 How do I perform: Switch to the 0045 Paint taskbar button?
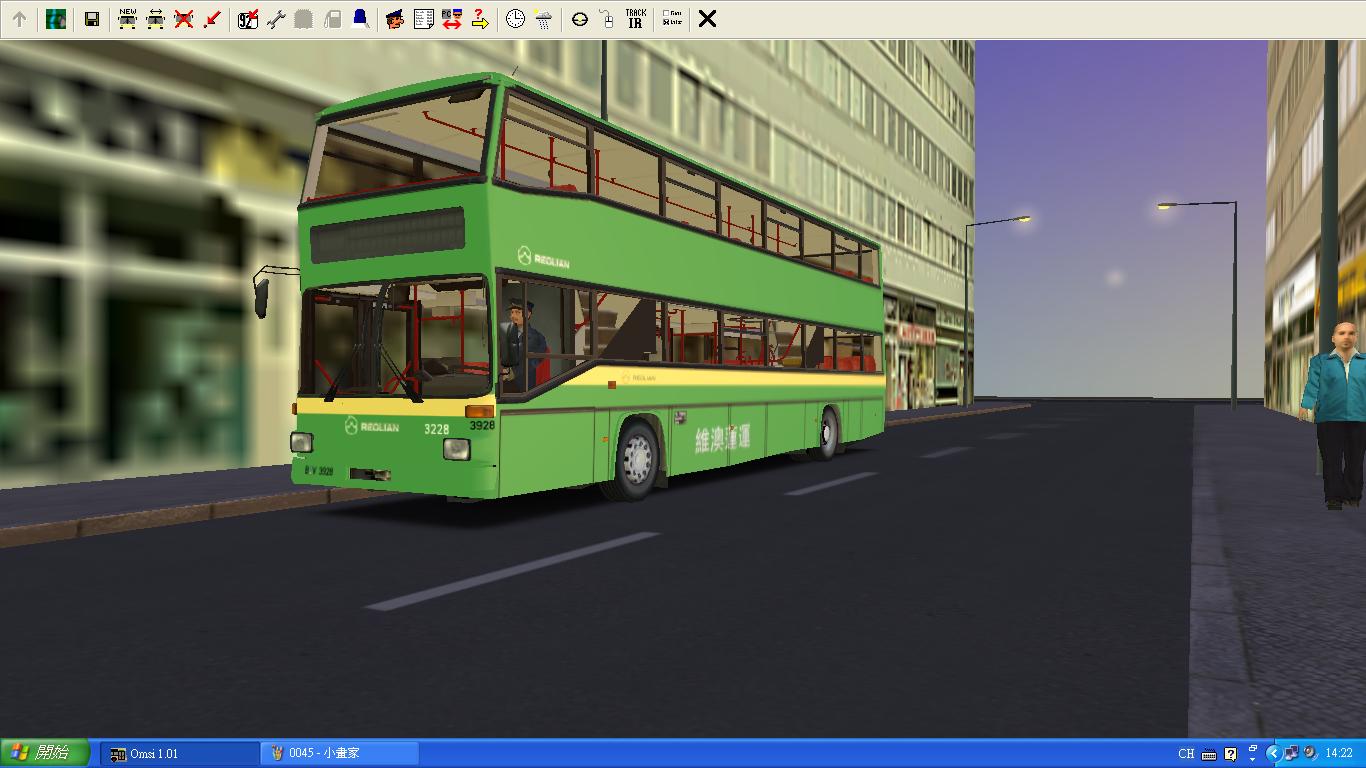pos(340,753)
